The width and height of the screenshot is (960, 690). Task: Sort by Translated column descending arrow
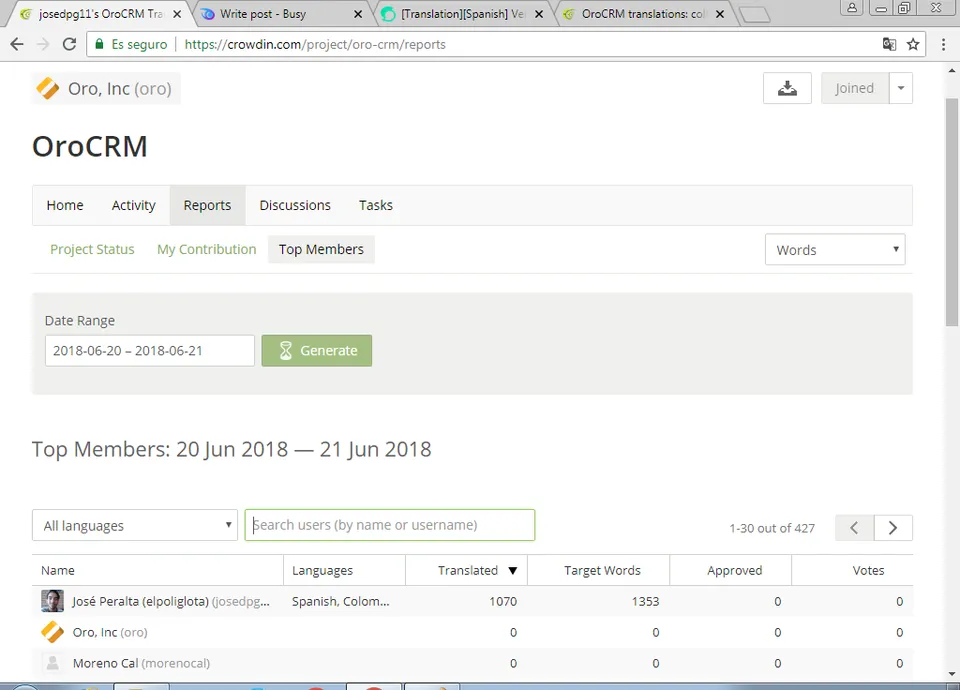[513, 571]
